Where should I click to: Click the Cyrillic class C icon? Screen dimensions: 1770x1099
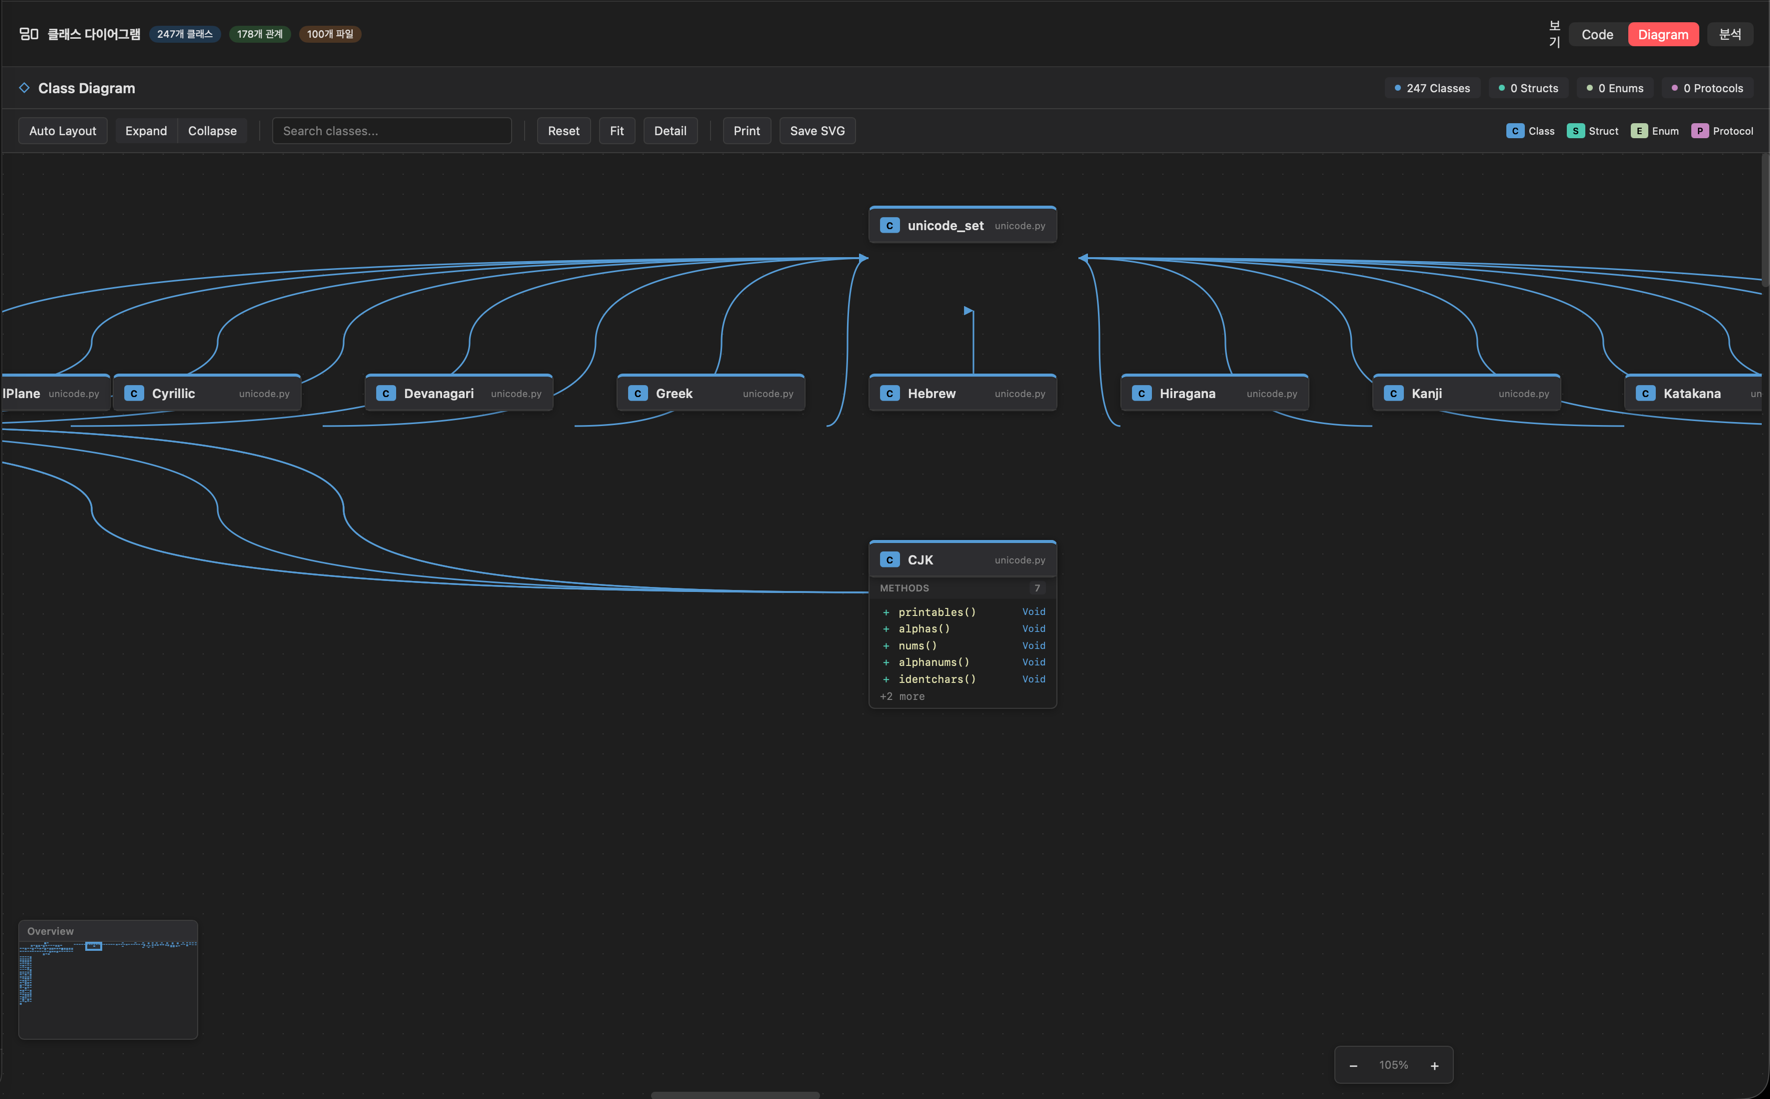pos(134,394)
